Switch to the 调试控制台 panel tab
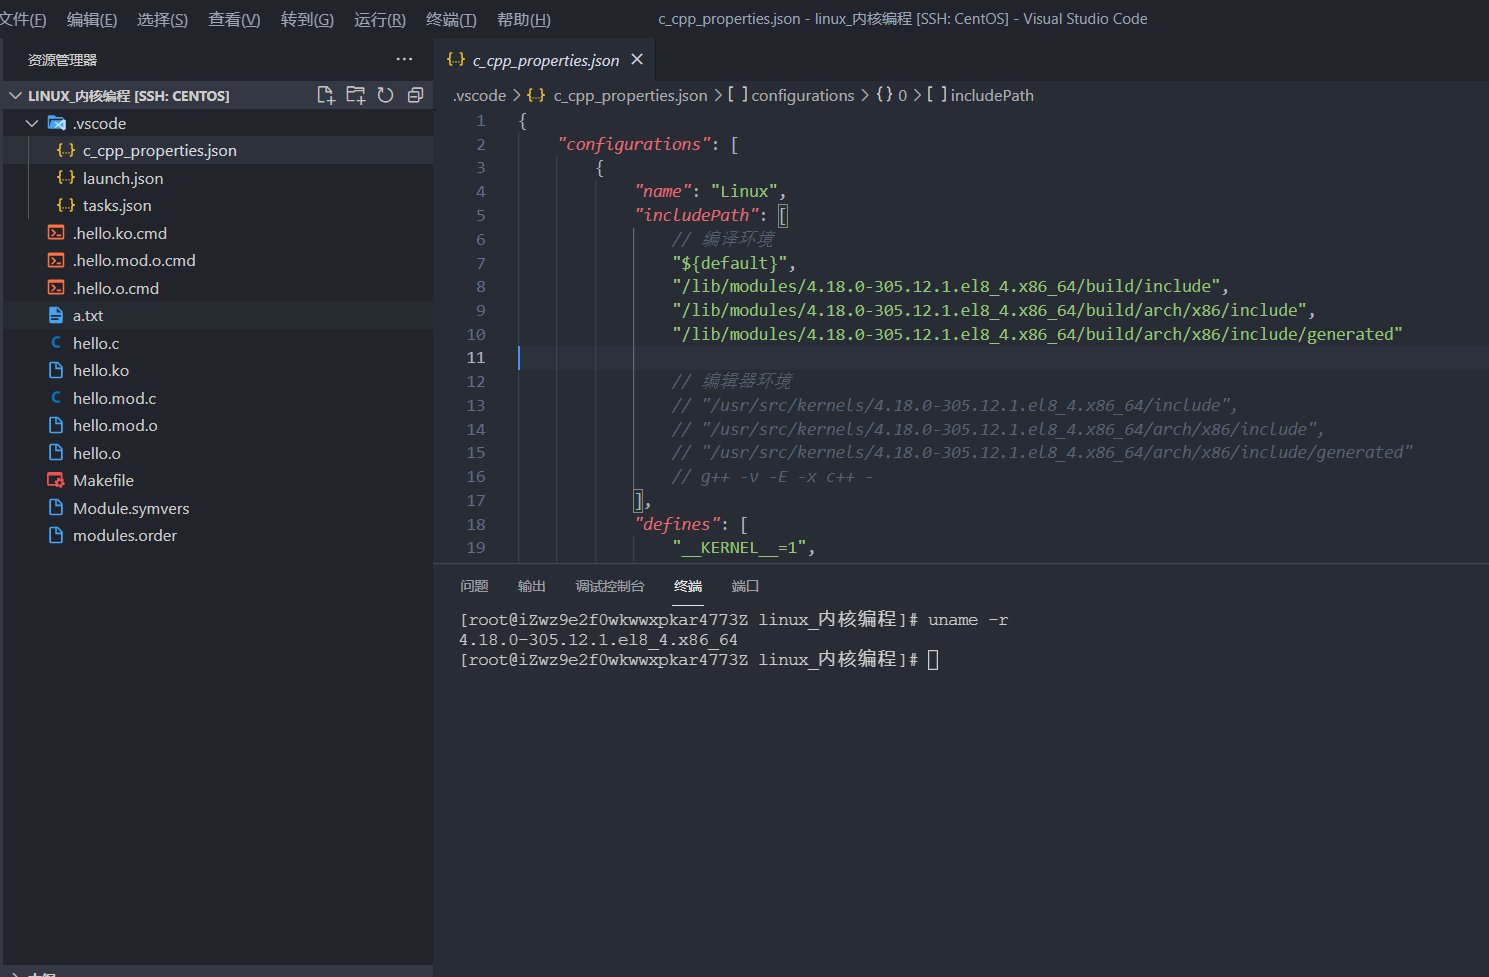This screenshot has width=1489, height=977. point(610,586)
